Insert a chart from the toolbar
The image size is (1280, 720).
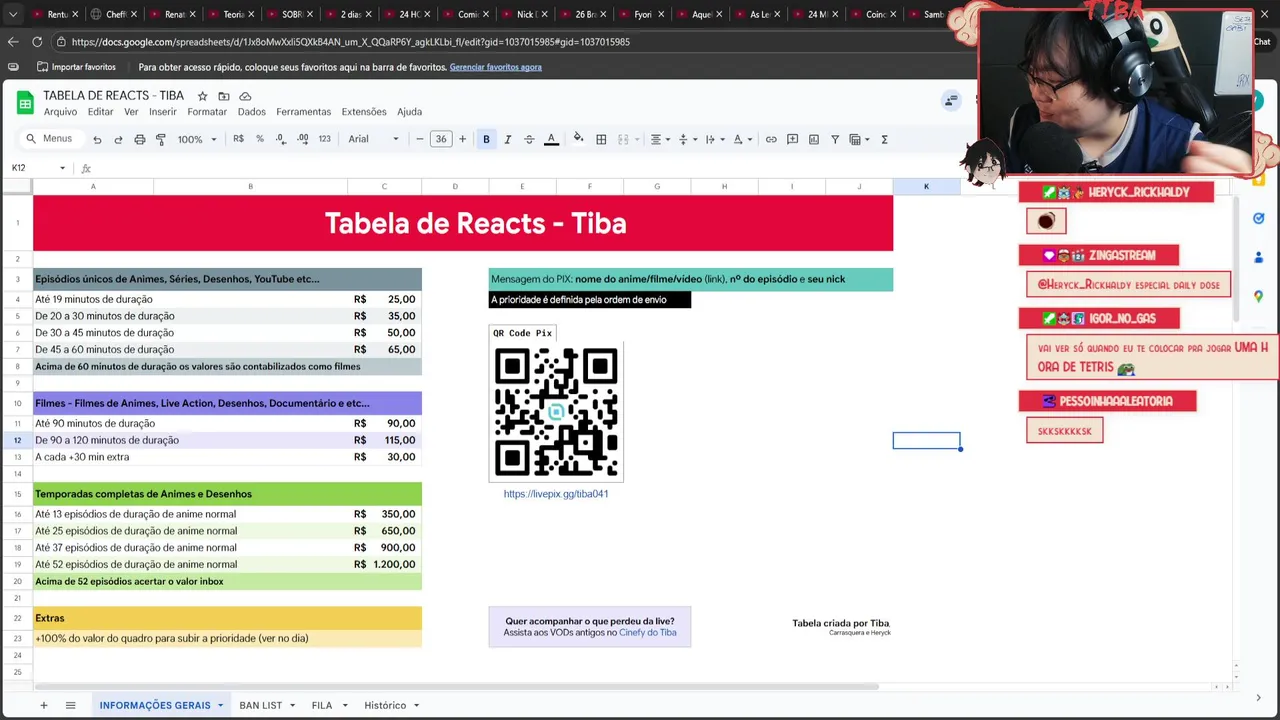tap(813, 139)
